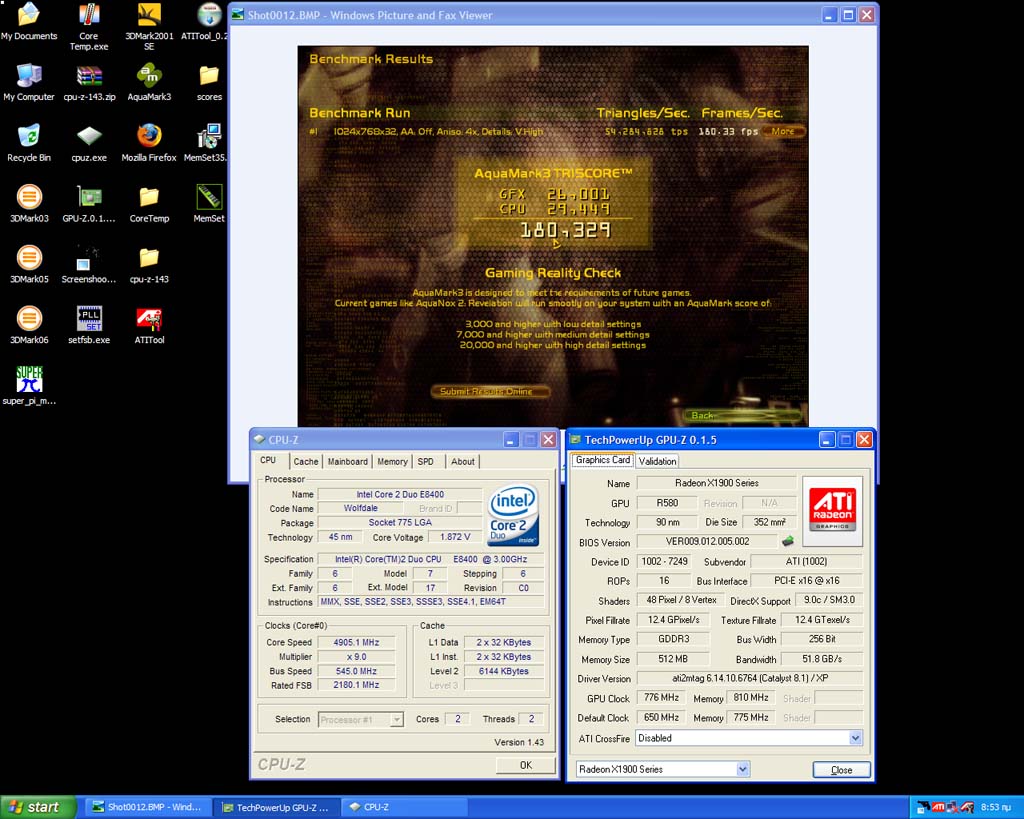Image resolution: width=1024 pixels, height=819 pixels.
Task: Click the GPU Clock 776 MHz field
Action: coord(661,698)
